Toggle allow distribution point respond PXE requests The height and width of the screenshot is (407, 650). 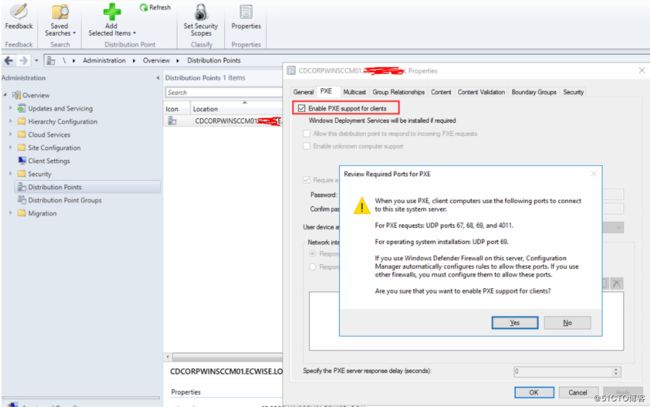click(x=307, y=133)
